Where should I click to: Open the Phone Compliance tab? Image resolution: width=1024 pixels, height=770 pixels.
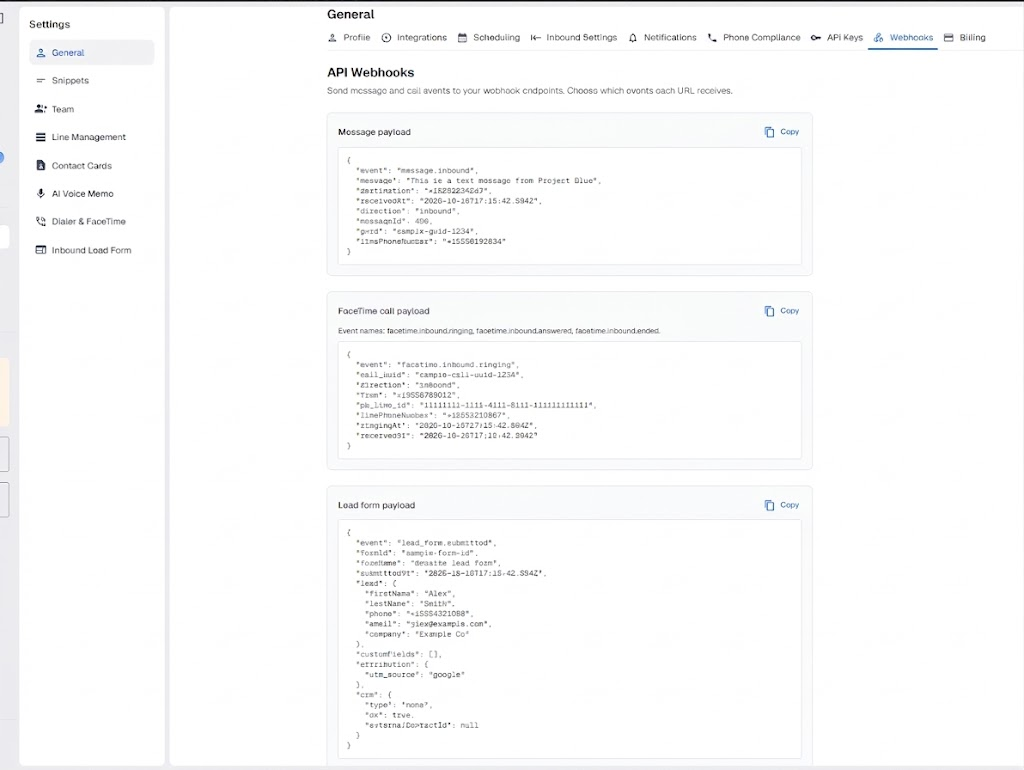pyautogui.click(x=754, y=38)
